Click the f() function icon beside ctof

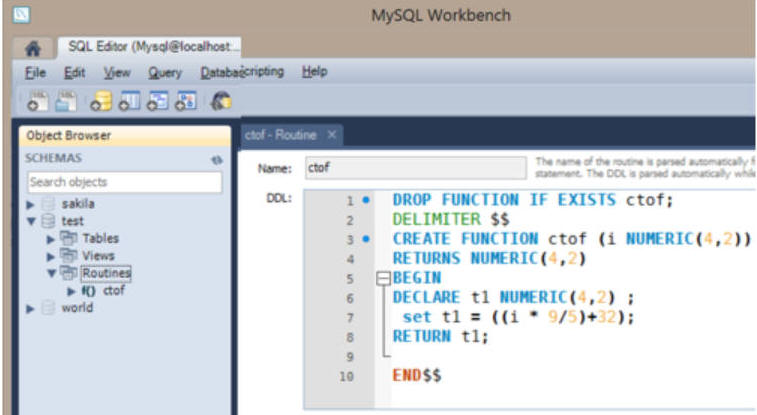coord(88,290)
